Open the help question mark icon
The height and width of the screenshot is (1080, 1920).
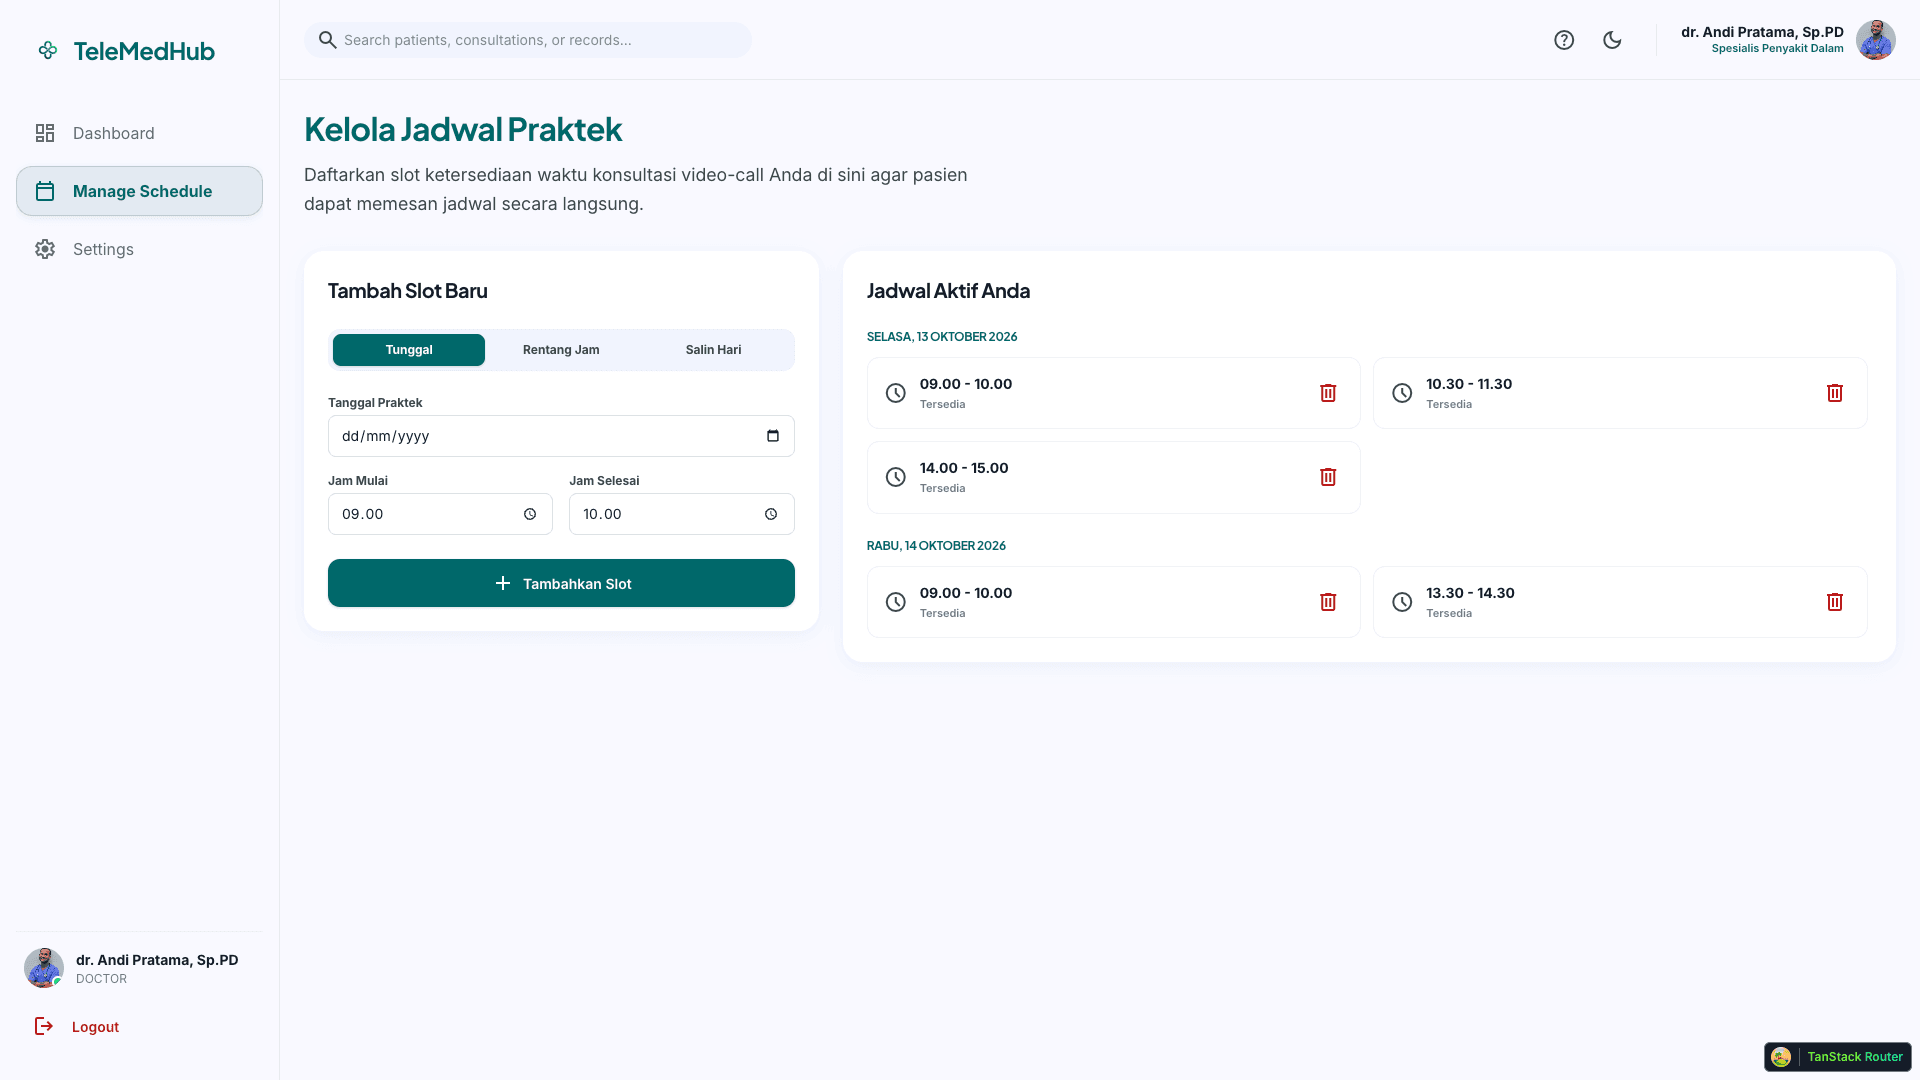(1564, 40)
